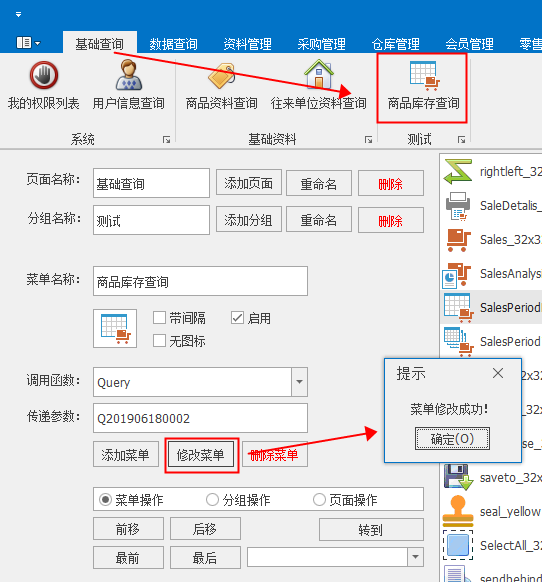The width and height of the screenshot is (542, 582).
Task: Open 我的权限列表 permissions icon
Action: click(x=44, y=75)
